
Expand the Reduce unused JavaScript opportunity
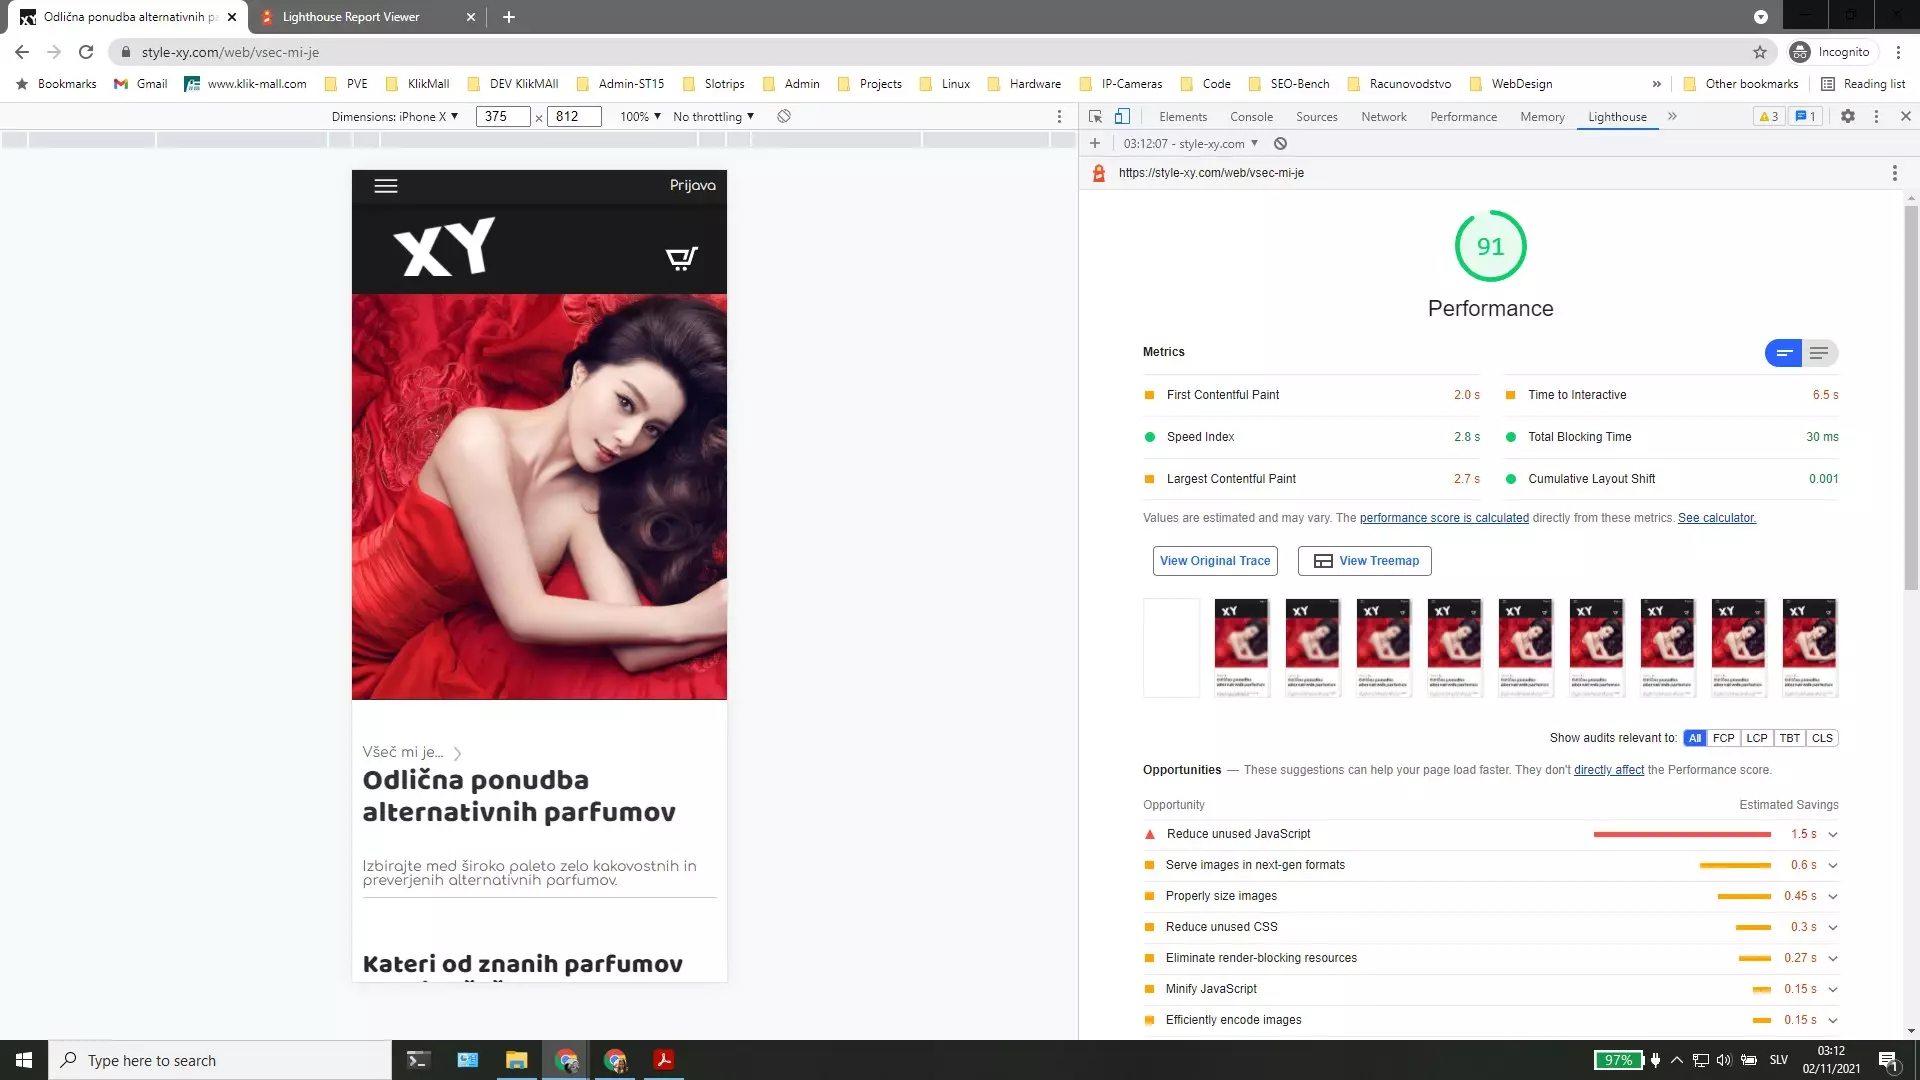1833,834
